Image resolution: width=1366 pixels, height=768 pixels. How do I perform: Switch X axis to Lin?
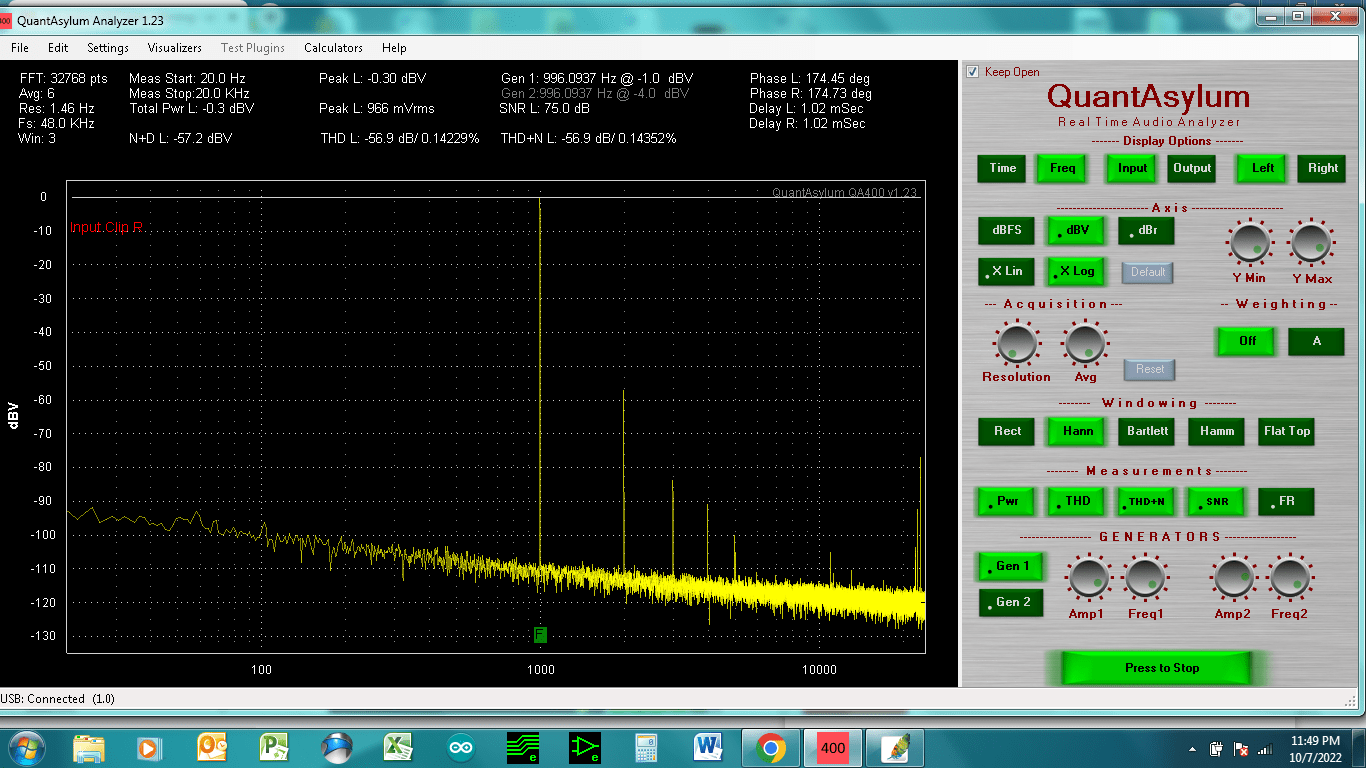tap(1007, 271)
